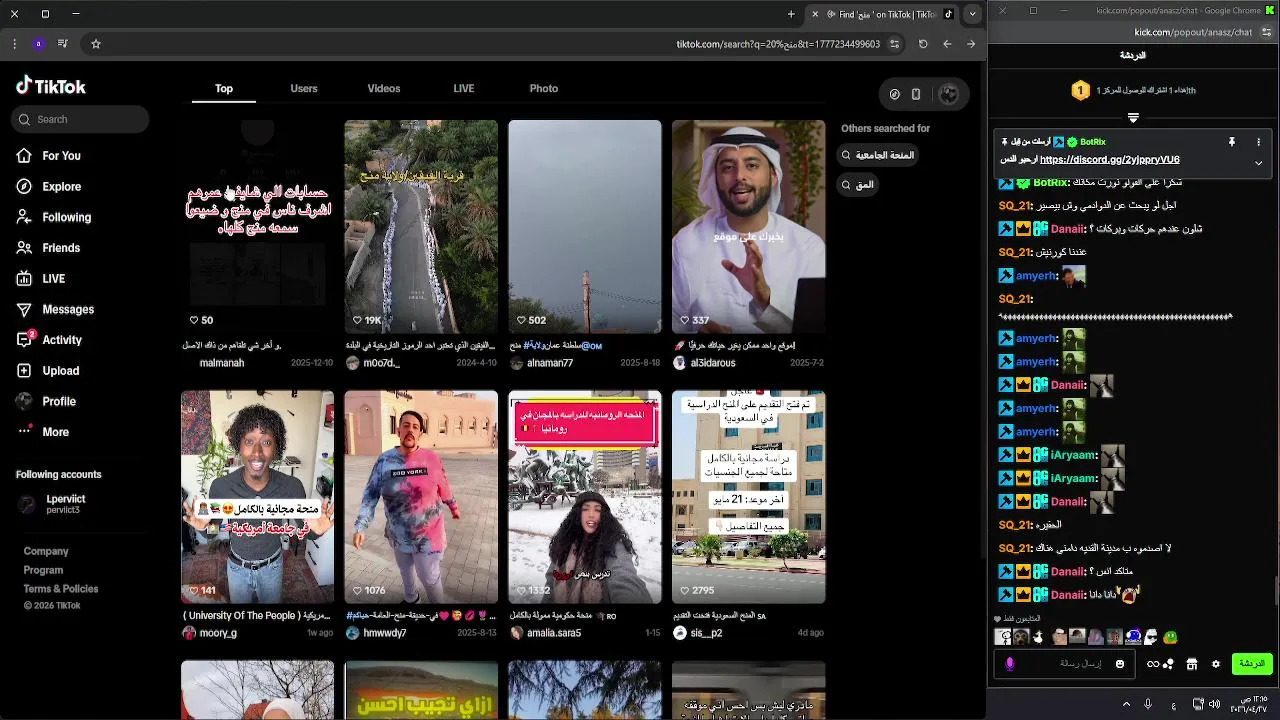Open Messages in the sidebar
This screenshot has width=1280, height=720.
pos(55,310)
